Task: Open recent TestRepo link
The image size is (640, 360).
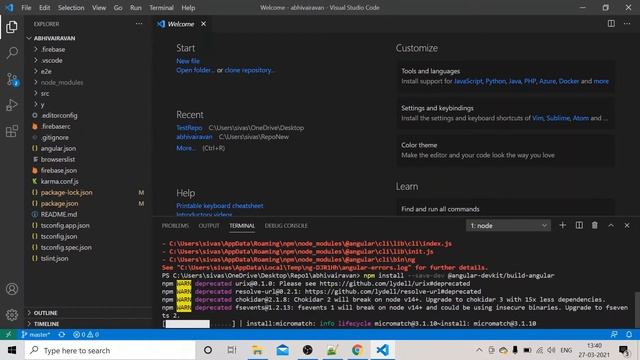Action: (189, 128)
